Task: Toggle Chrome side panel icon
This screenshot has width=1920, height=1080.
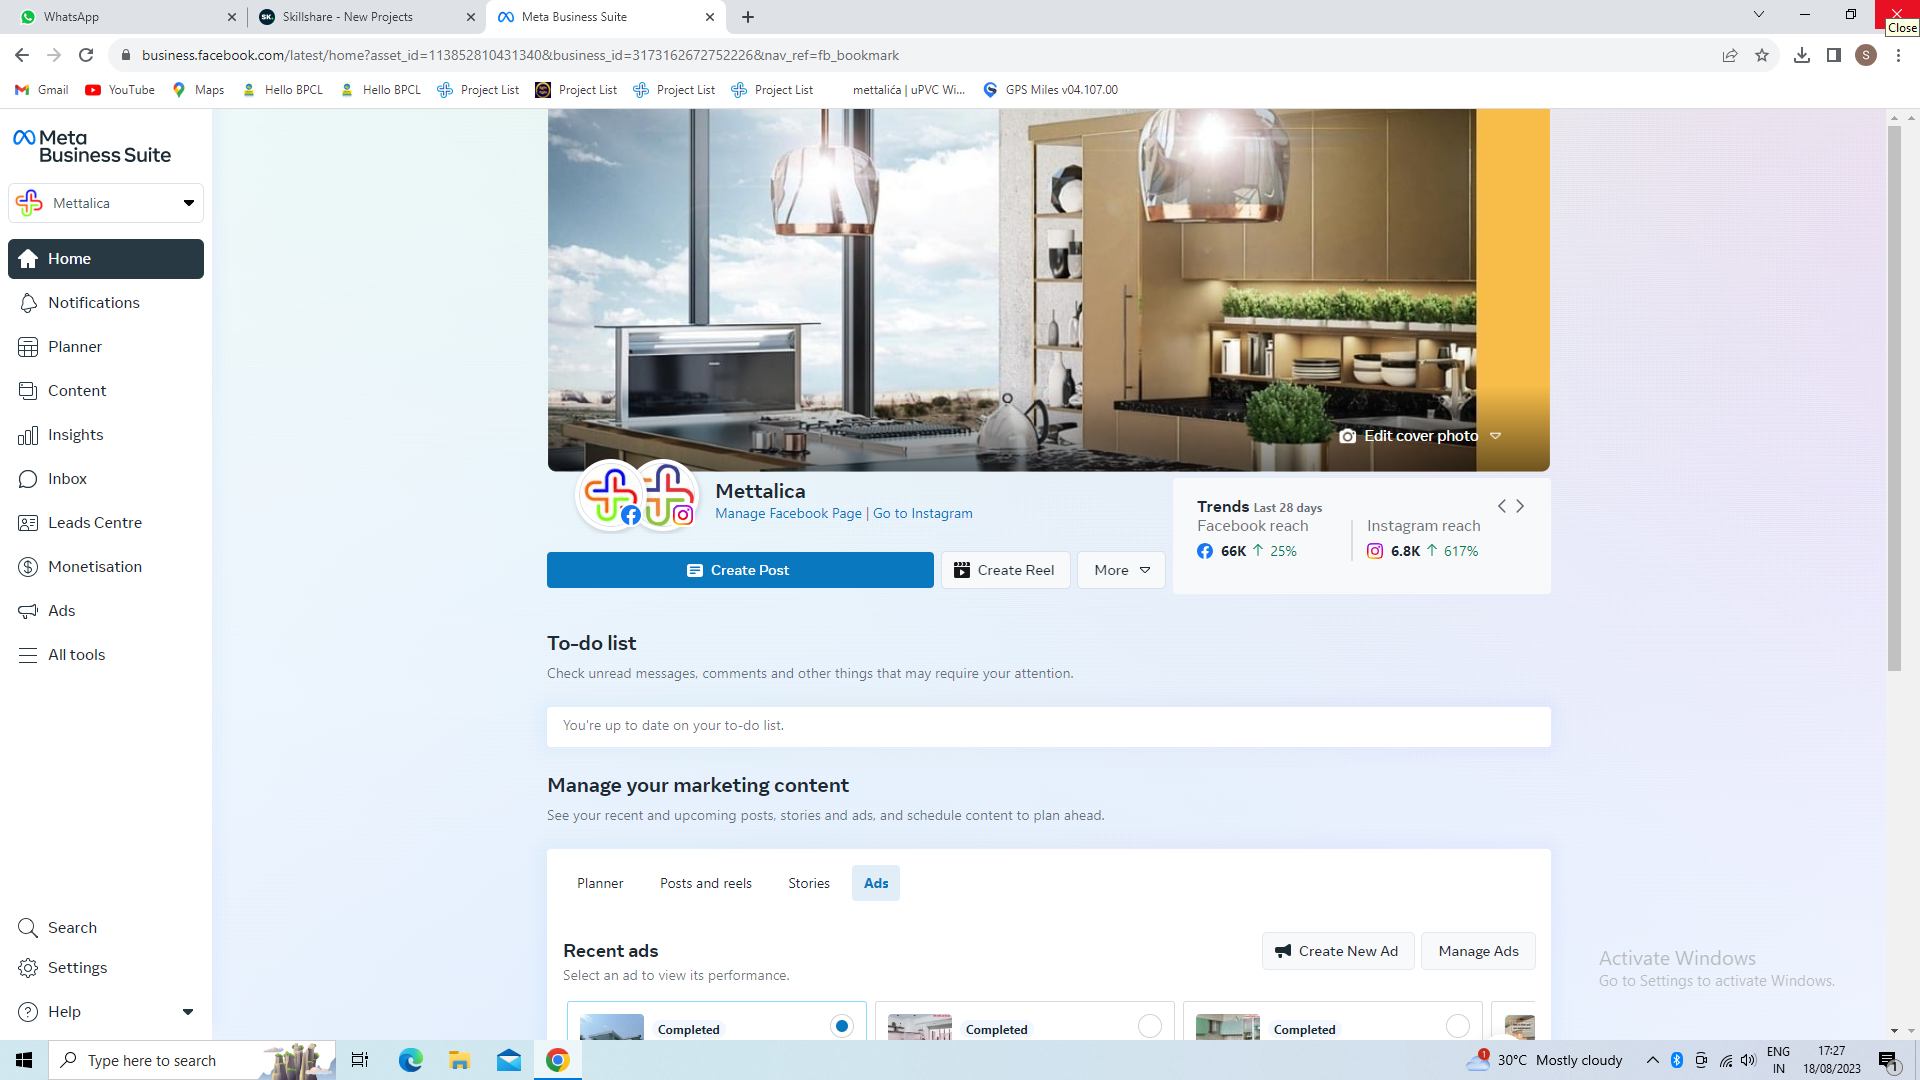Action: (1834, 55)
